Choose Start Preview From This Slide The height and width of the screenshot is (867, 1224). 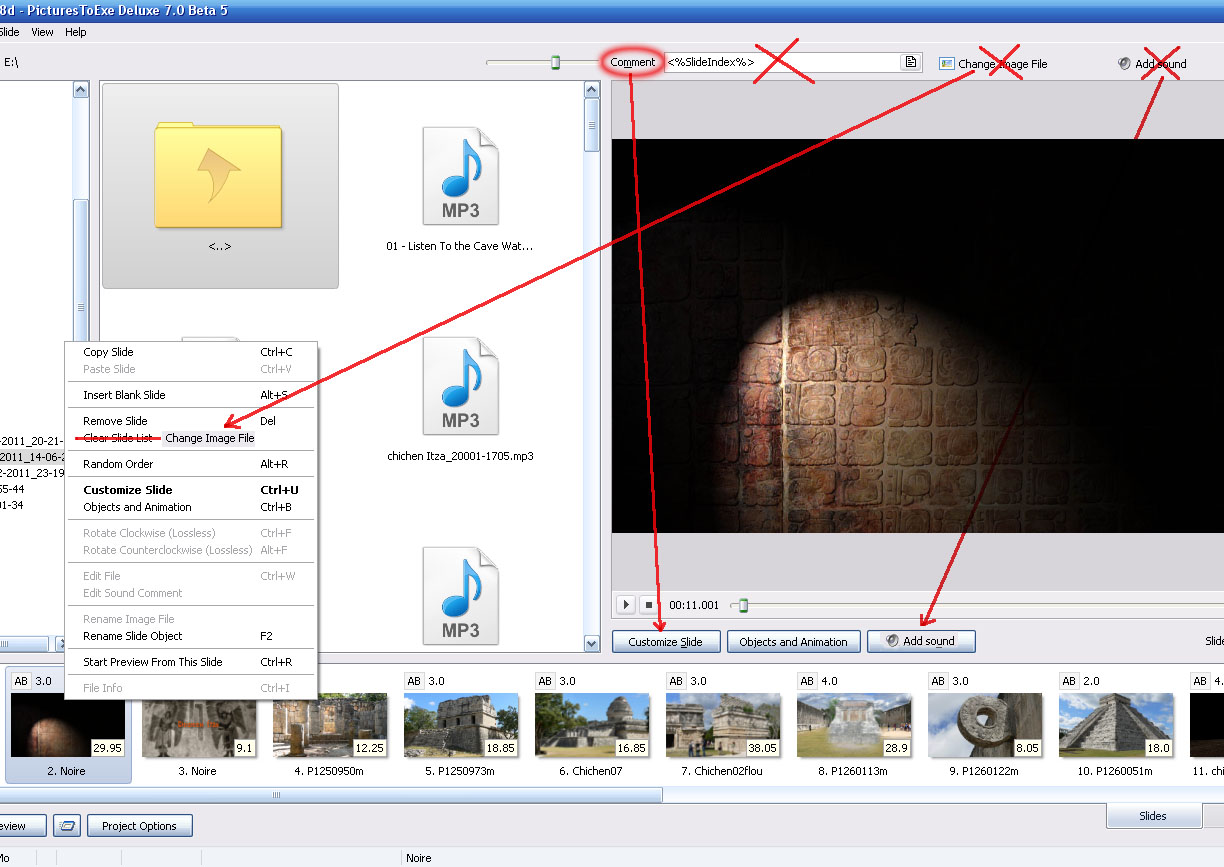coord(153,662)
